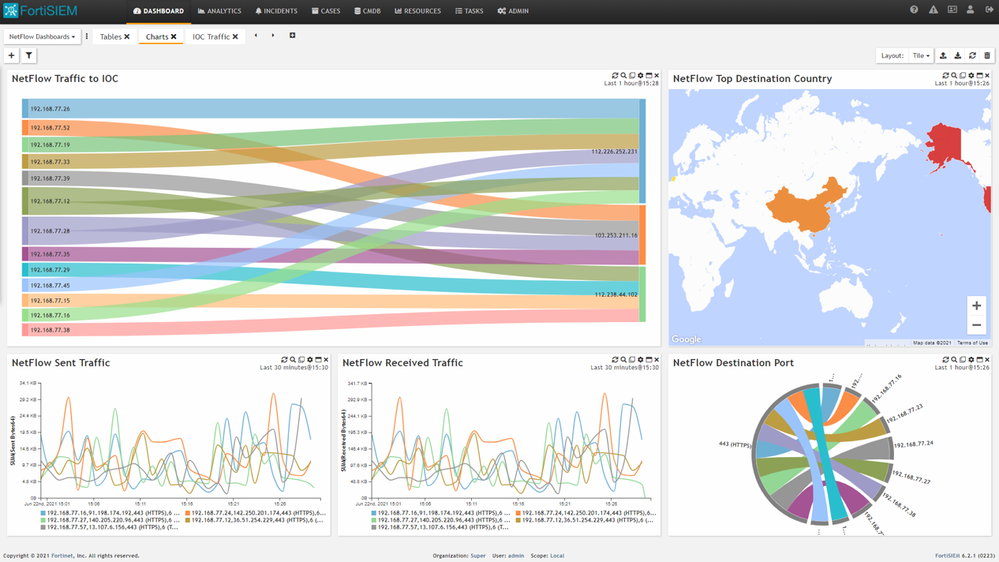The height and width of the screenshot is (562, 999).
Task: Switch to the IOC Traffic tab
Action: click(211, 36)
